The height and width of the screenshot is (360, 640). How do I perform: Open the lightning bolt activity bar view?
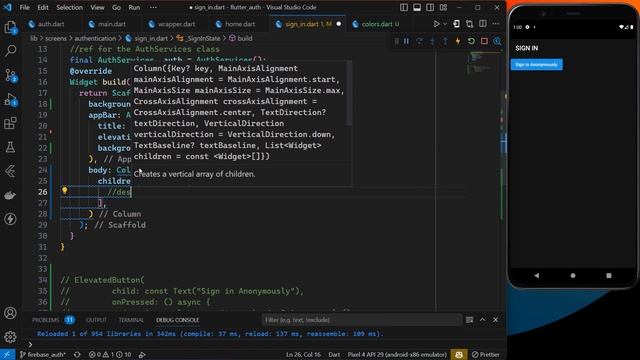coord(10,219)
